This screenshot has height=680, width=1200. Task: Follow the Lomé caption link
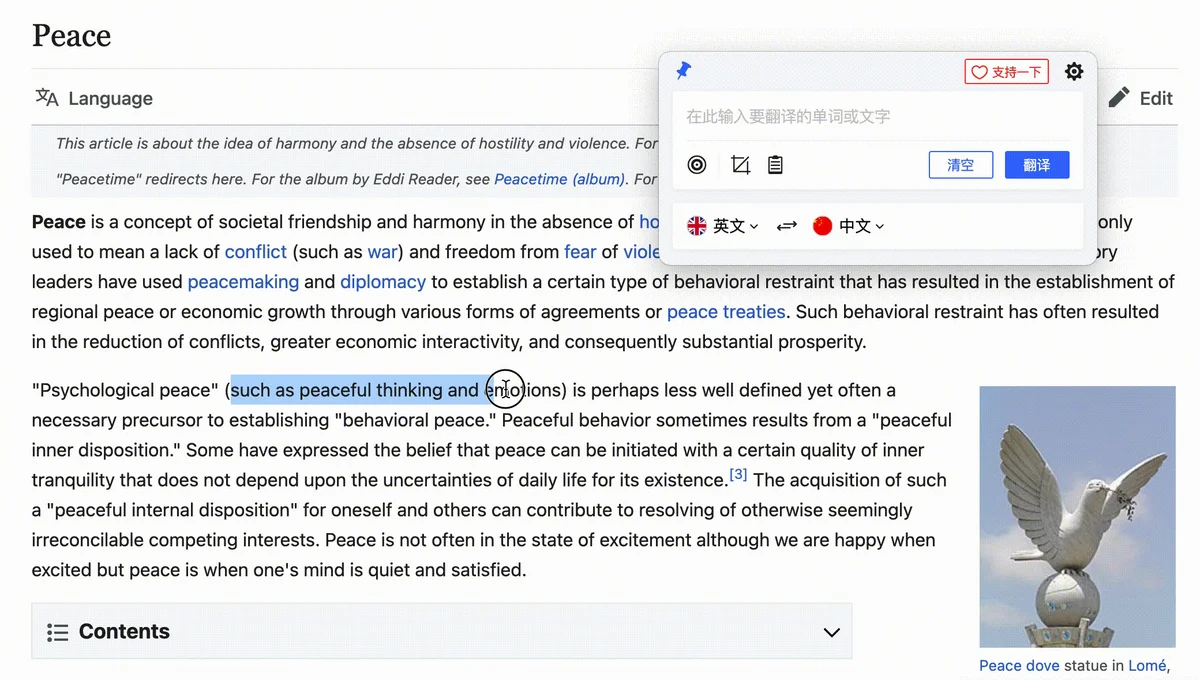click(x=1147, y=666)
